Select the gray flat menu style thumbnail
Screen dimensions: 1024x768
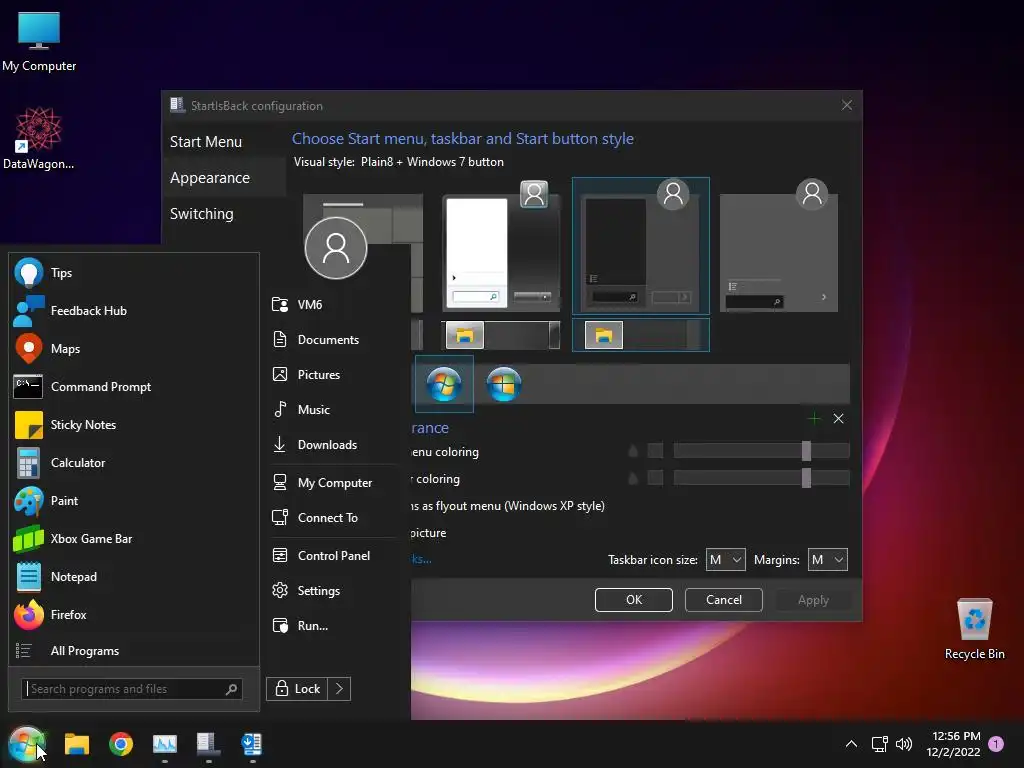point(779,246)
